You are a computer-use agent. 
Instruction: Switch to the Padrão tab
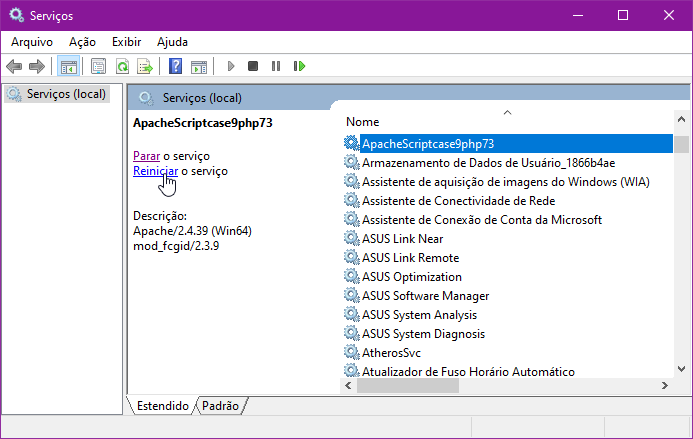220,406
